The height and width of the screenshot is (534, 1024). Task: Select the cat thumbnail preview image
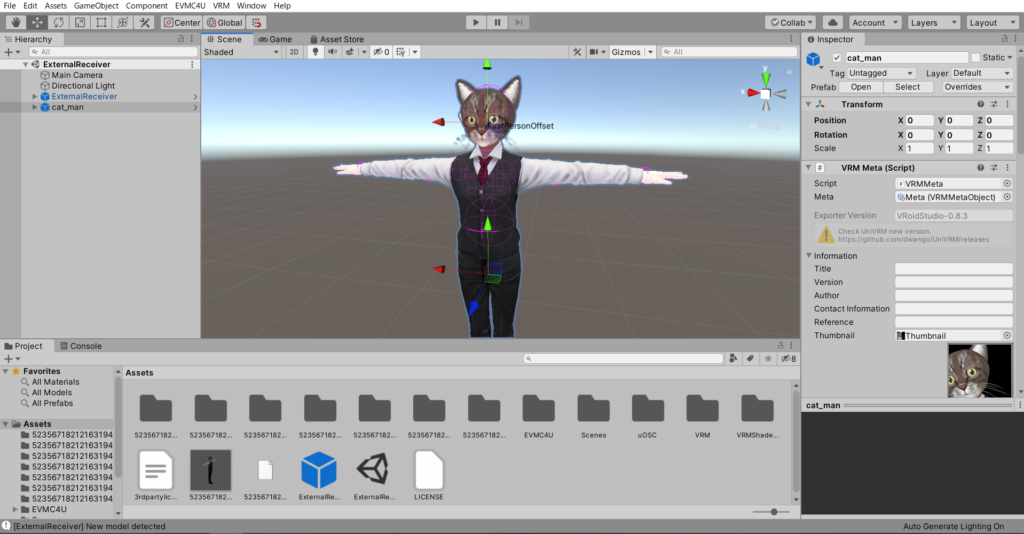(x=979, y=371)
